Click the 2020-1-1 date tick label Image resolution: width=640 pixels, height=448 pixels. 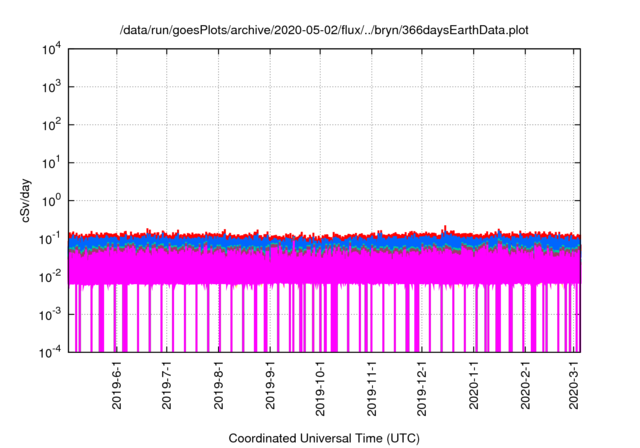pos(473,385)
